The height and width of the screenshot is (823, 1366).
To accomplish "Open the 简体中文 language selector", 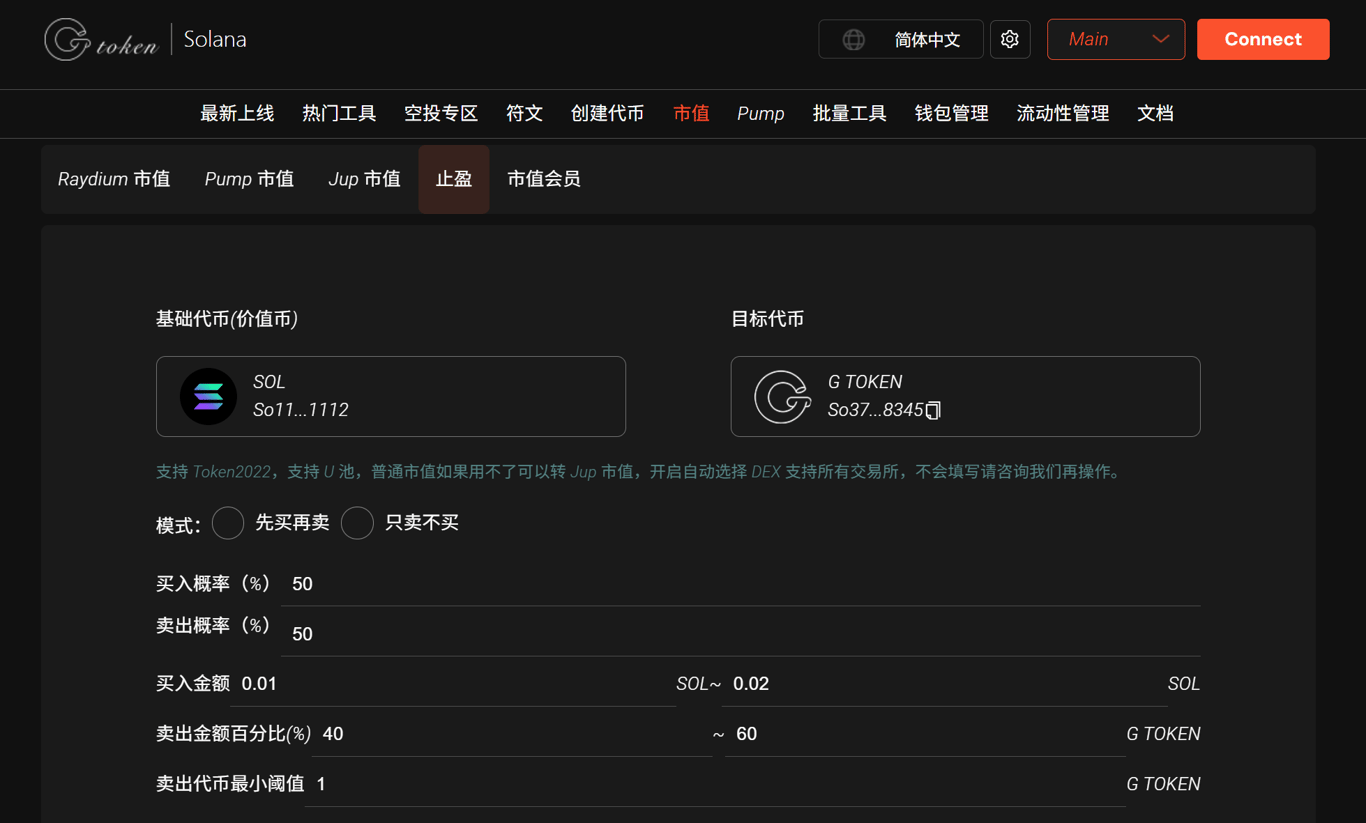I will [x=901, y=40].
